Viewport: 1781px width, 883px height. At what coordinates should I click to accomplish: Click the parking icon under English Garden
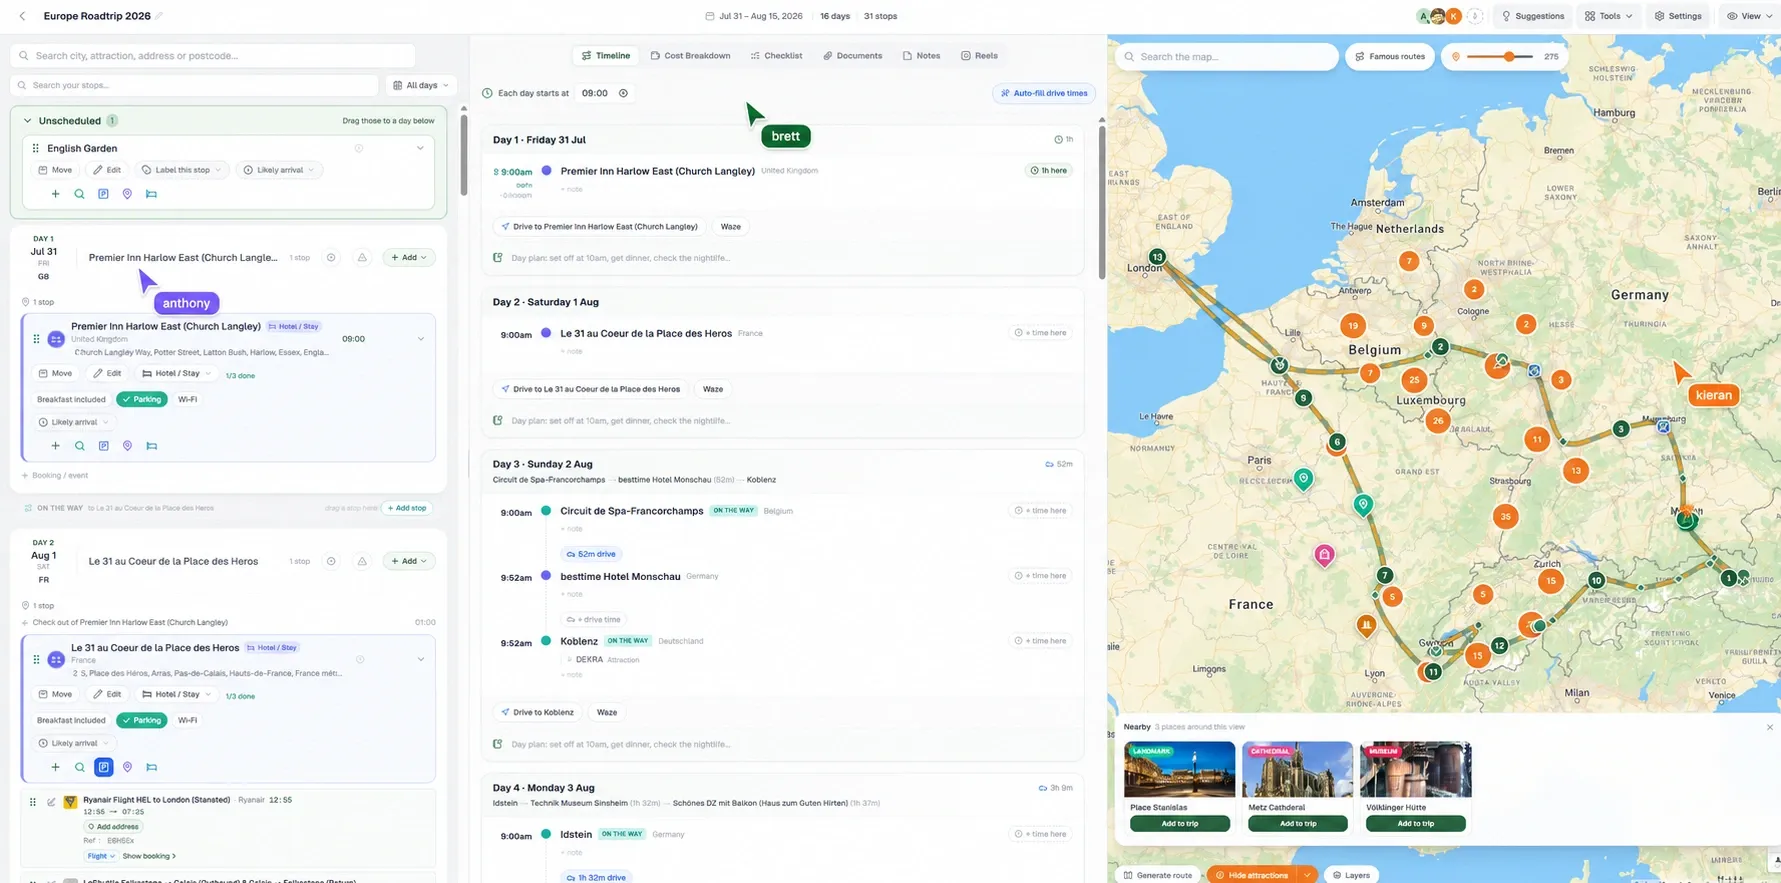103,194
